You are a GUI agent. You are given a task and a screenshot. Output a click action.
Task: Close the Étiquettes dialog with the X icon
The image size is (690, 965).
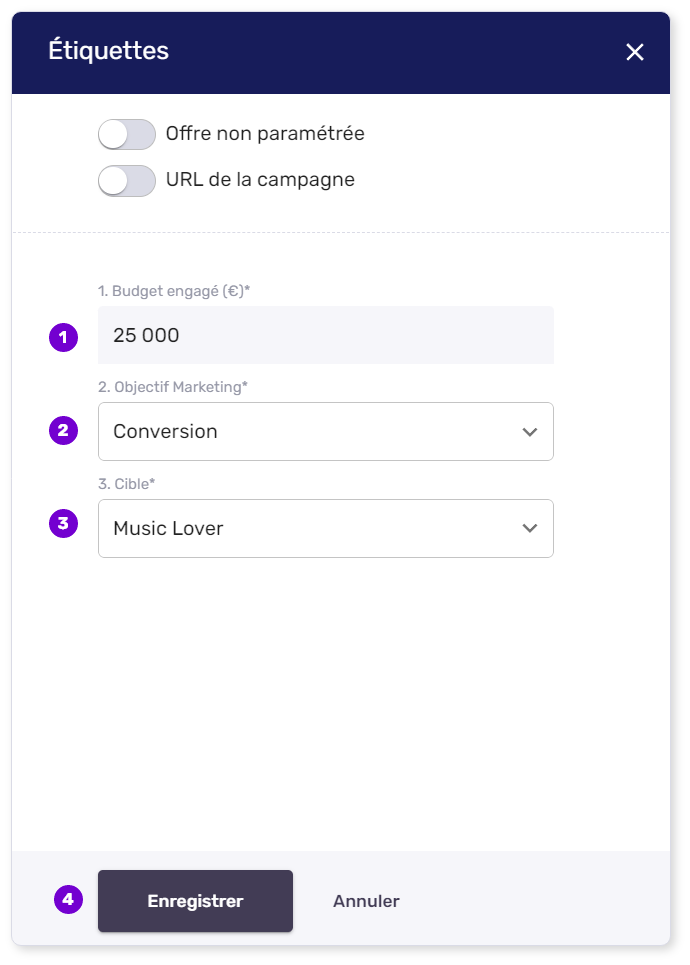(635, 53)
